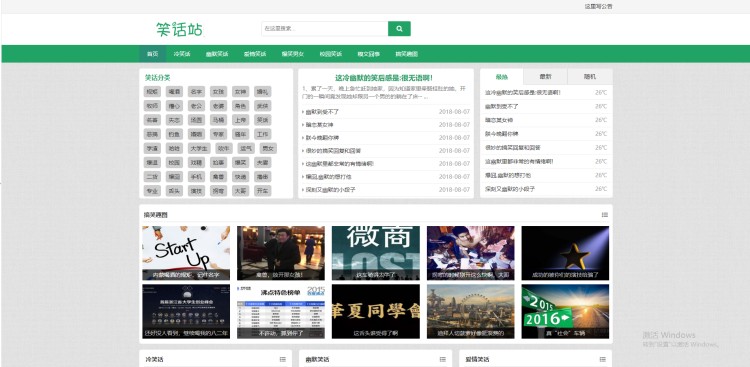Select the 女孩 category tag
Viewport: 750px width, 367px height.
(218, 91)
